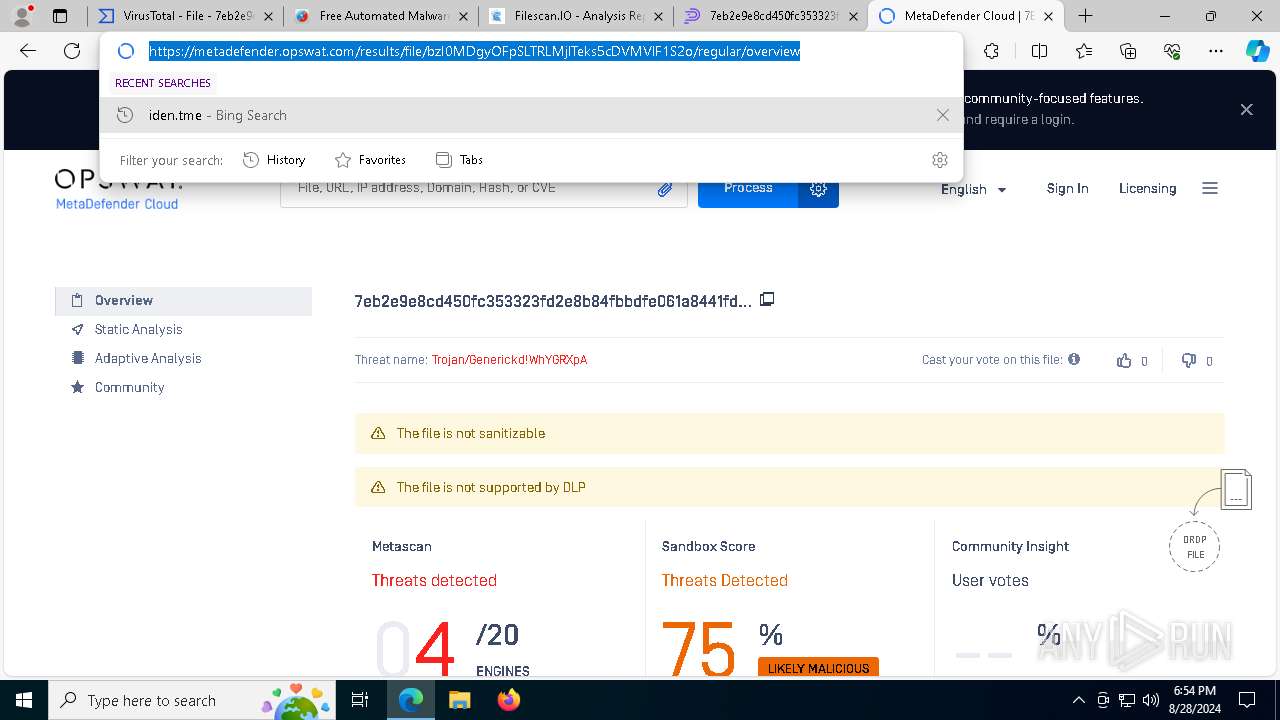The image size is (1280, 720).
Task: Open the volume control
Action: (1151, 700)
